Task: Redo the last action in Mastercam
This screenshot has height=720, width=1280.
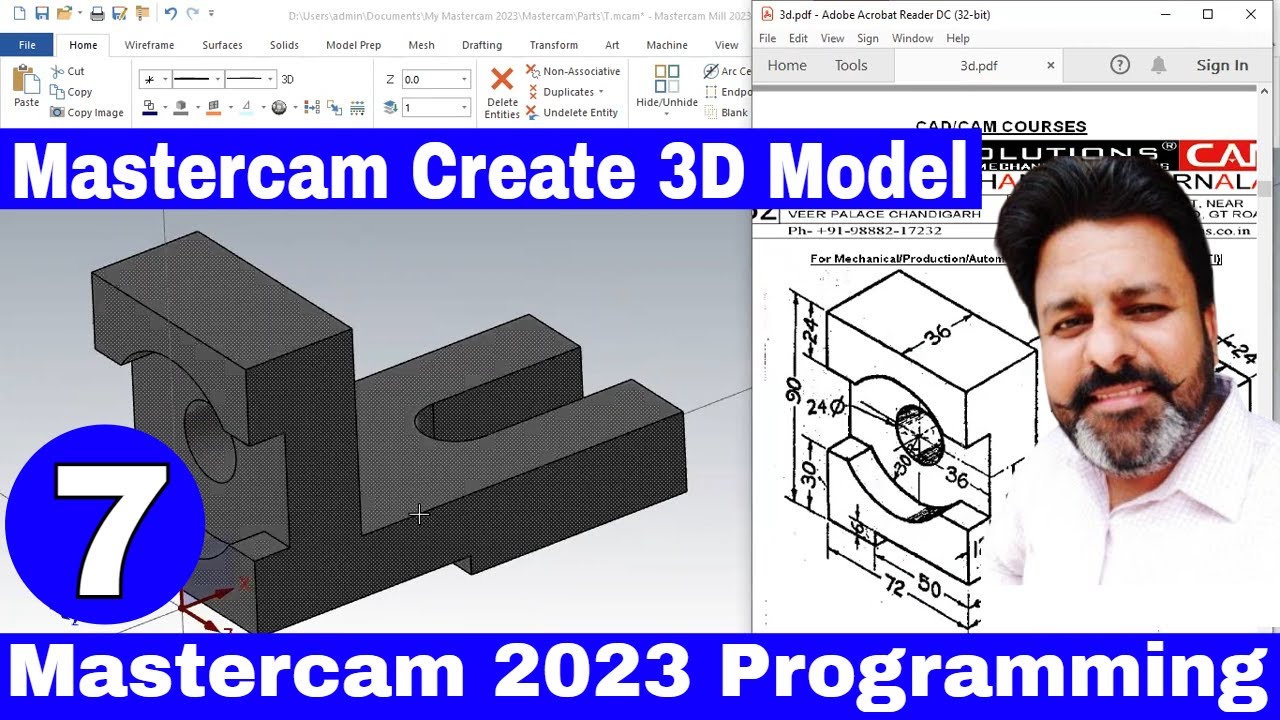Action: click(x=192, y=13)
